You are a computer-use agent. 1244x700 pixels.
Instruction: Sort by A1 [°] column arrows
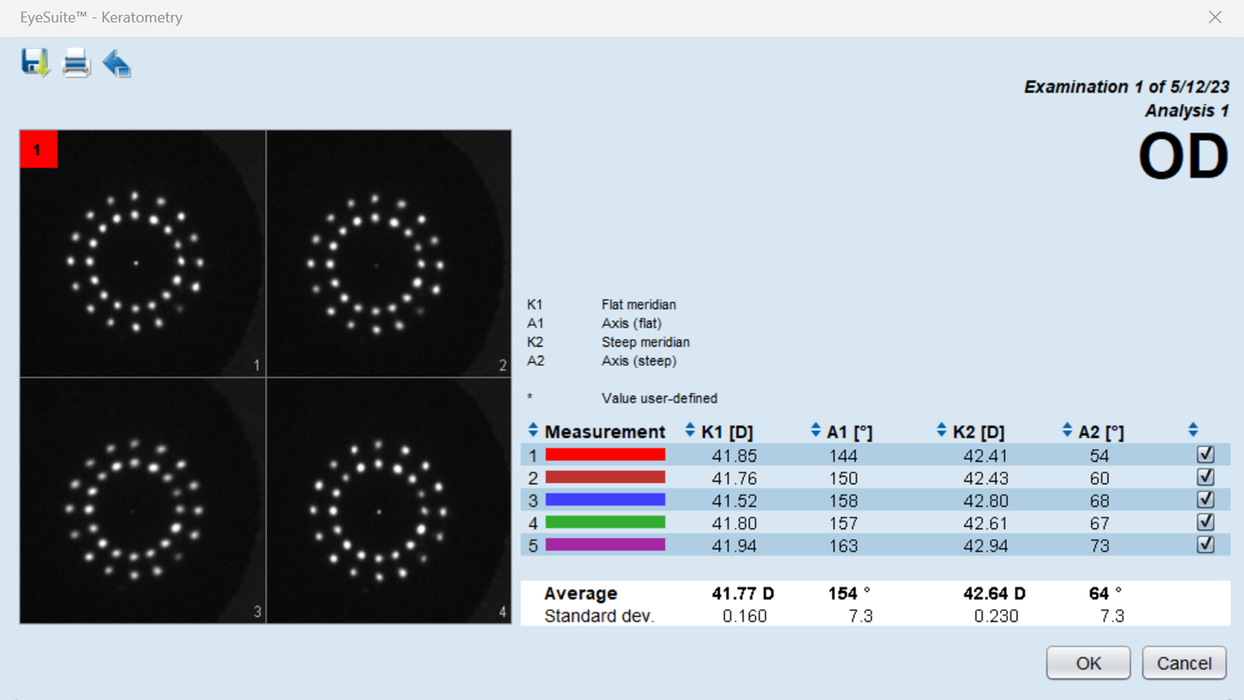[x=816, y=430]
